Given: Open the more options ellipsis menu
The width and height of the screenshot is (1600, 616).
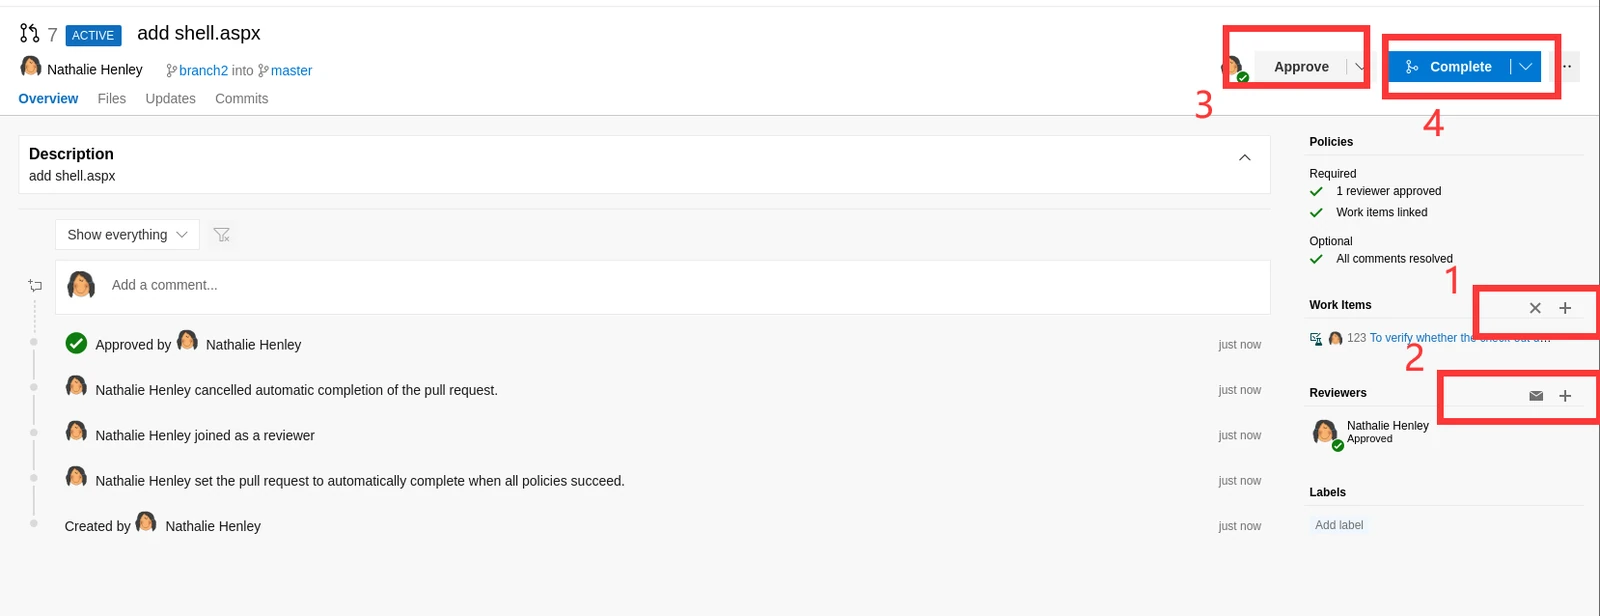Looking at the screenshot, I should point(1567,67).
